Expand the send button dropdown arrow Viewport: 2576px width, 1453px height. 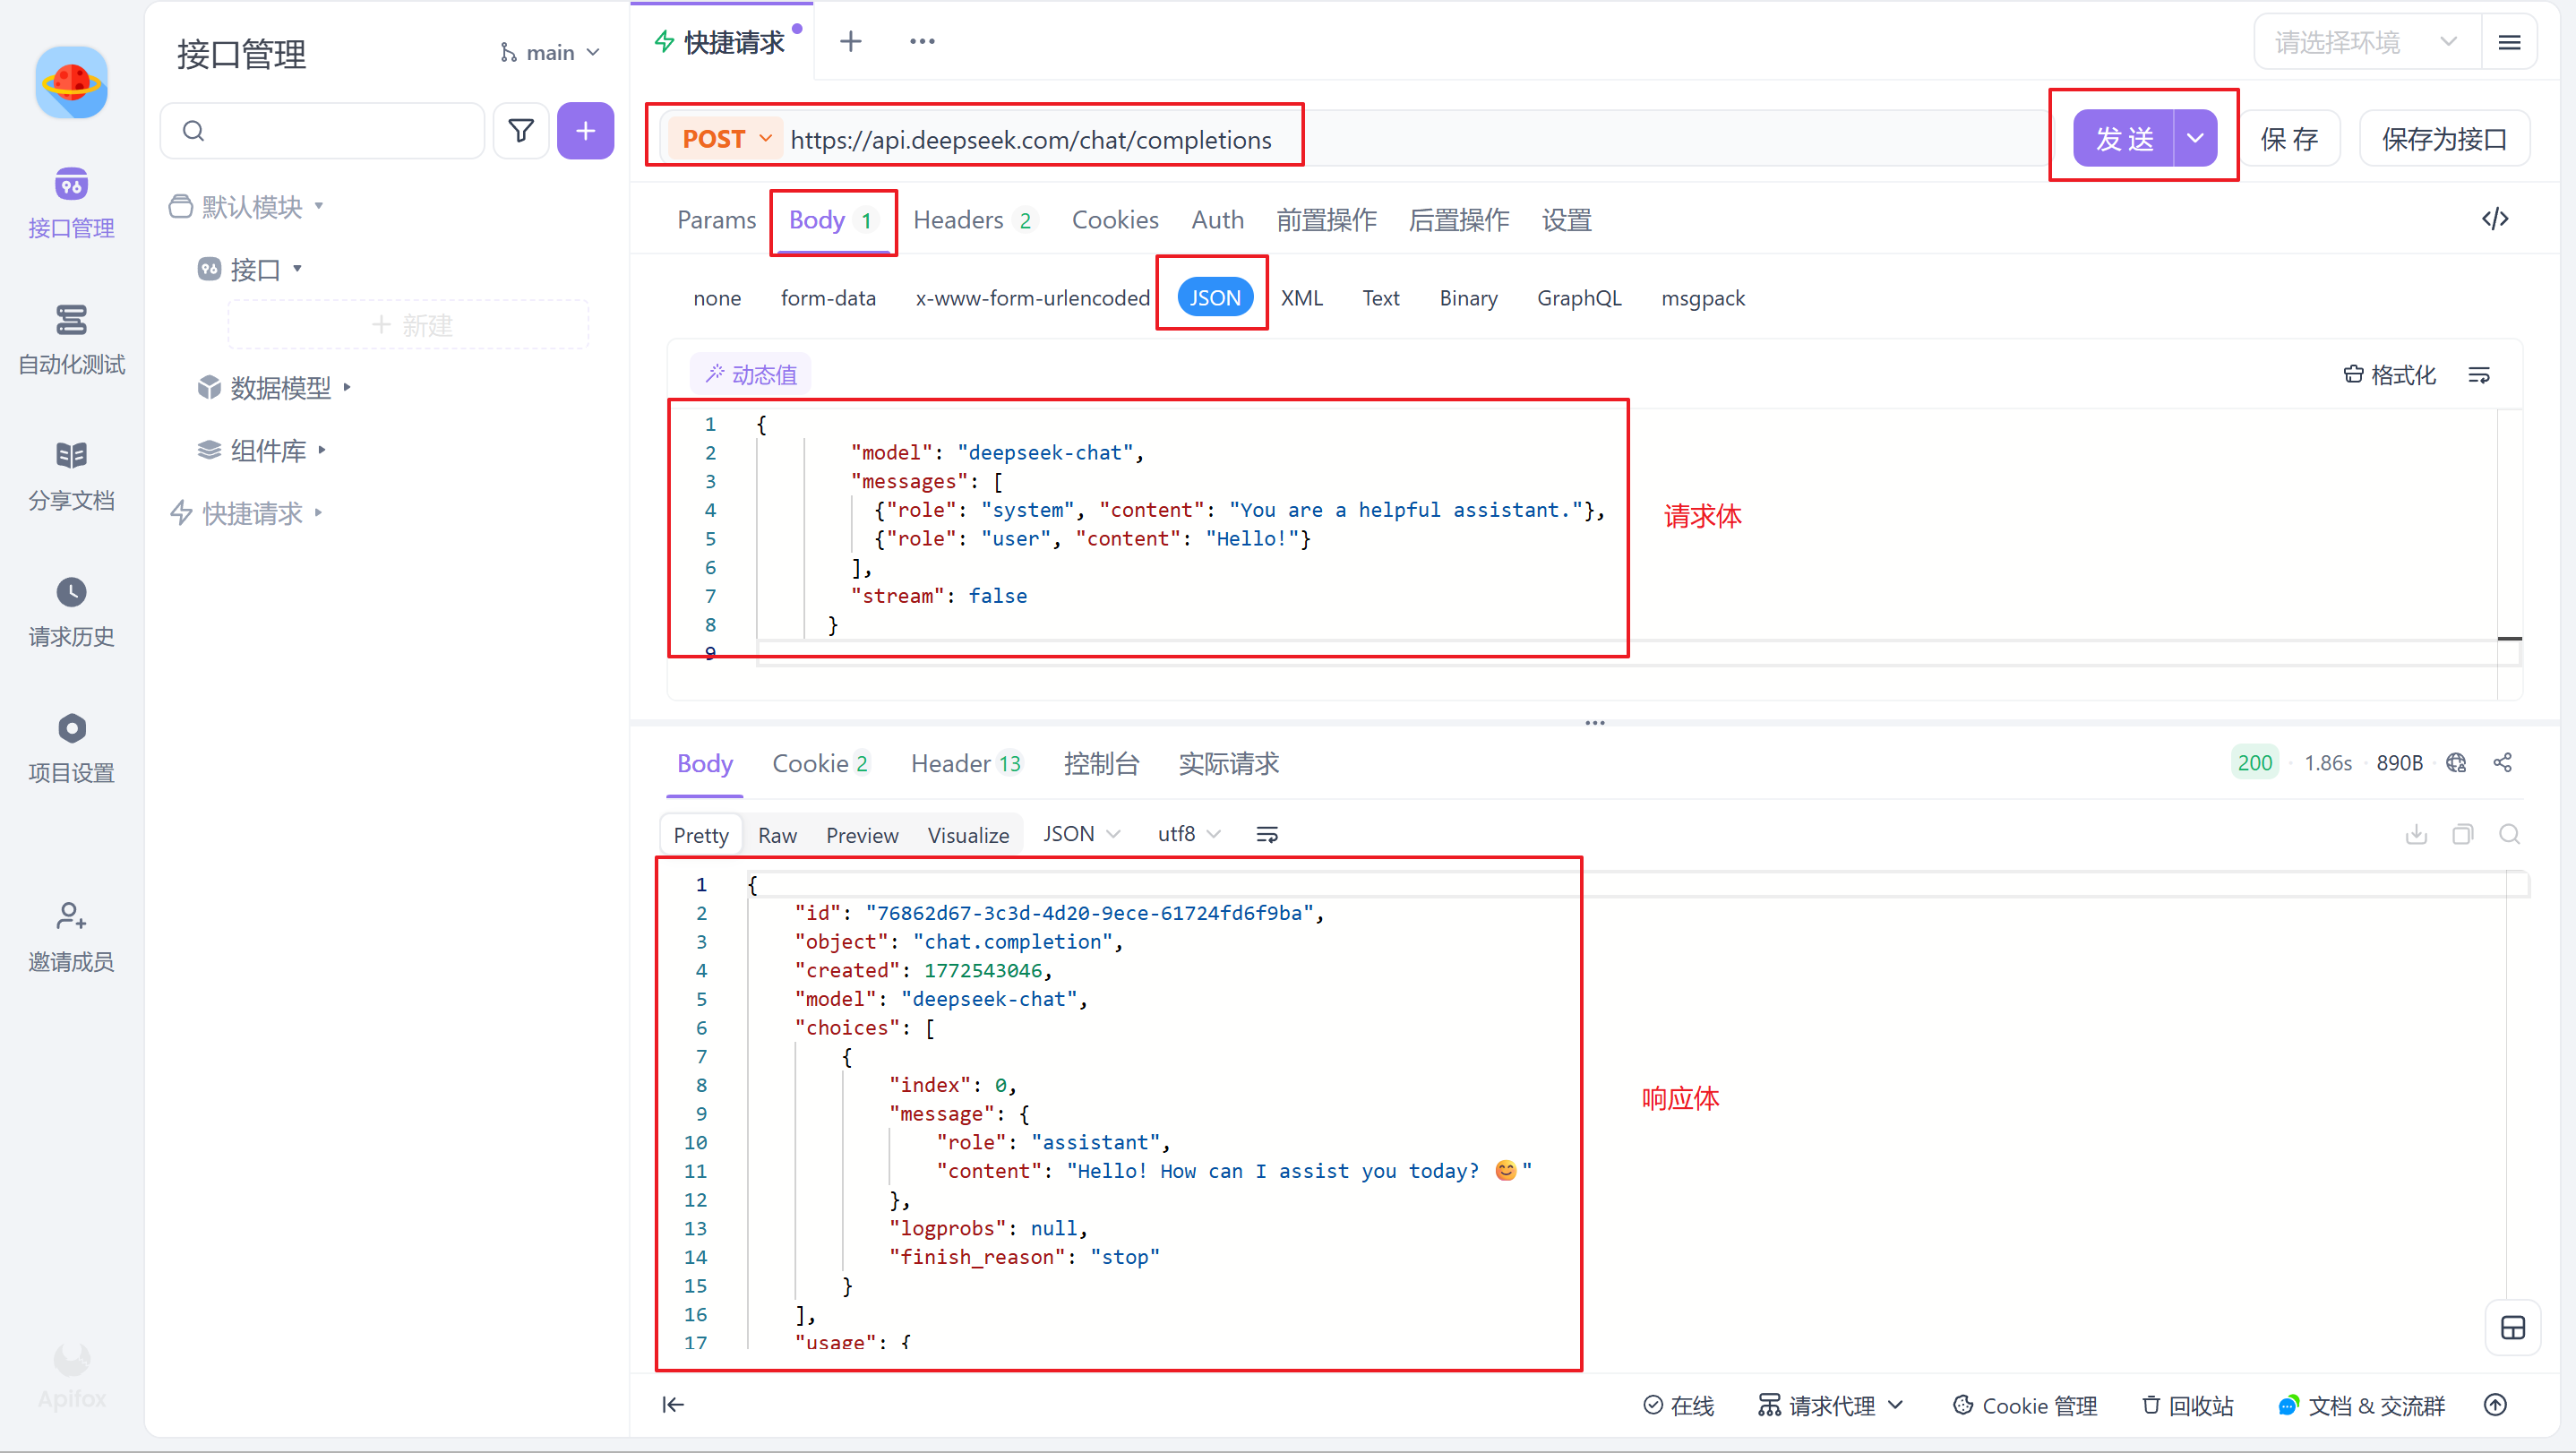tap(2195, 139)
